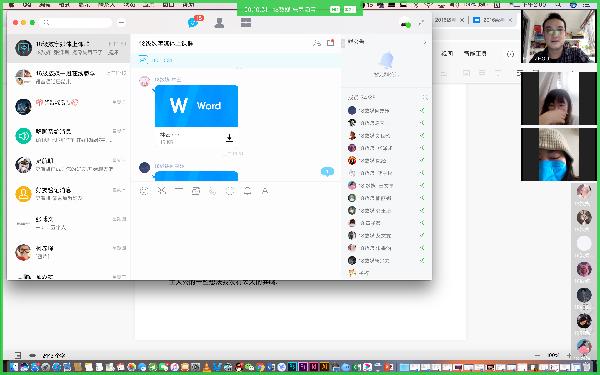
Task: Expand the pinned banner under chat title
Action: coord(239,60)
